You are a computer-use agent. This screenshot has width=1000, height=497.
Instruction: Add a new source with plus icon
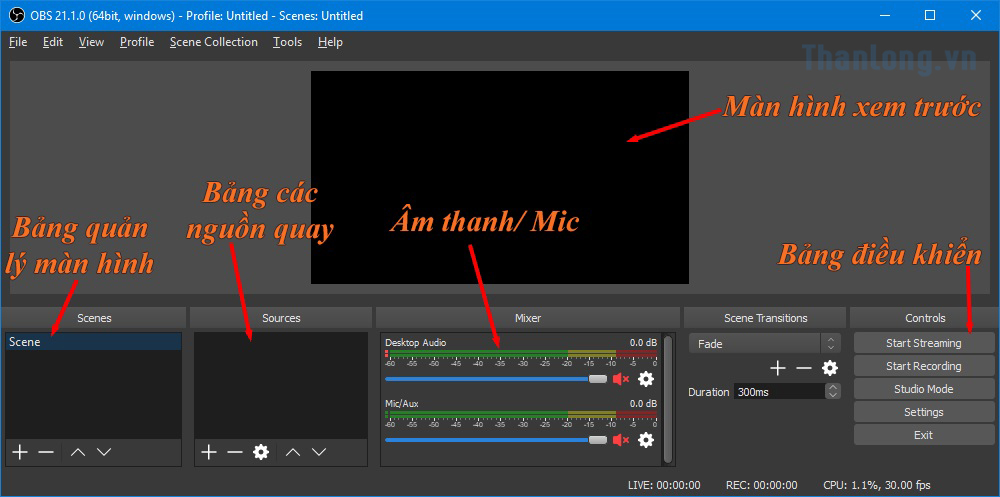(x=208, y=452)
